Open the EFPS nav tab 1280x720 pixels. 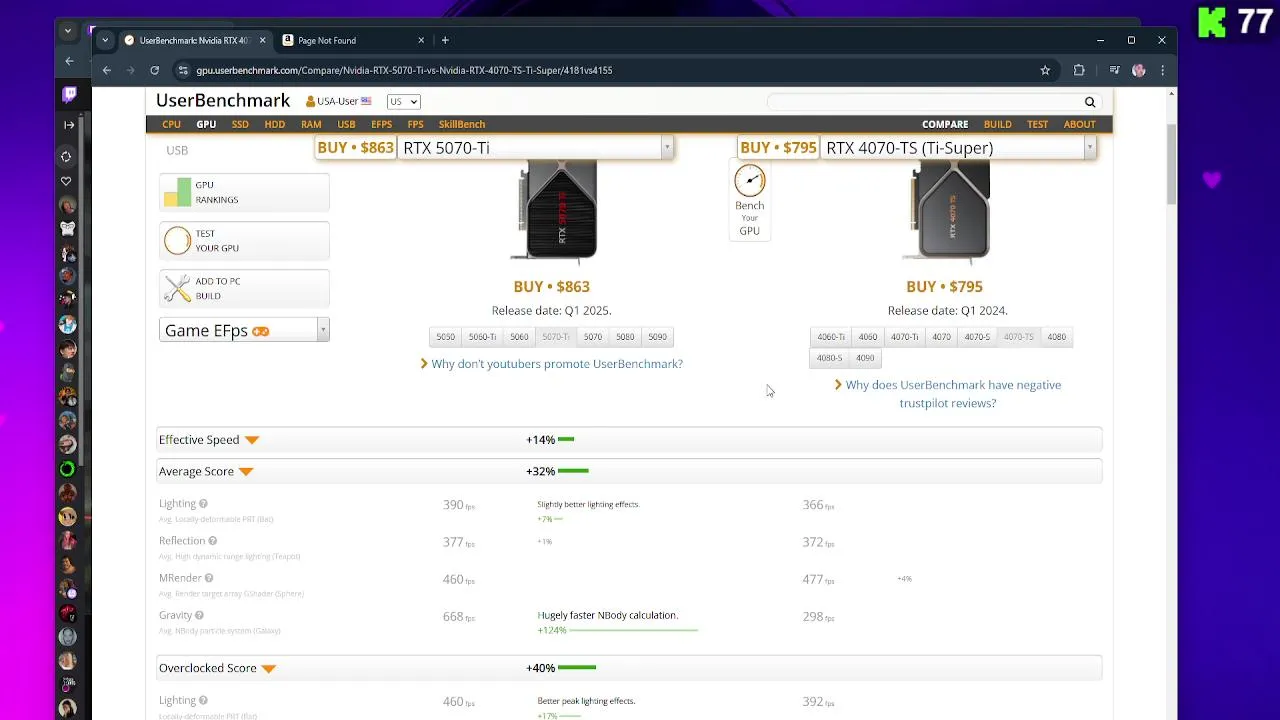pos(381,124)
